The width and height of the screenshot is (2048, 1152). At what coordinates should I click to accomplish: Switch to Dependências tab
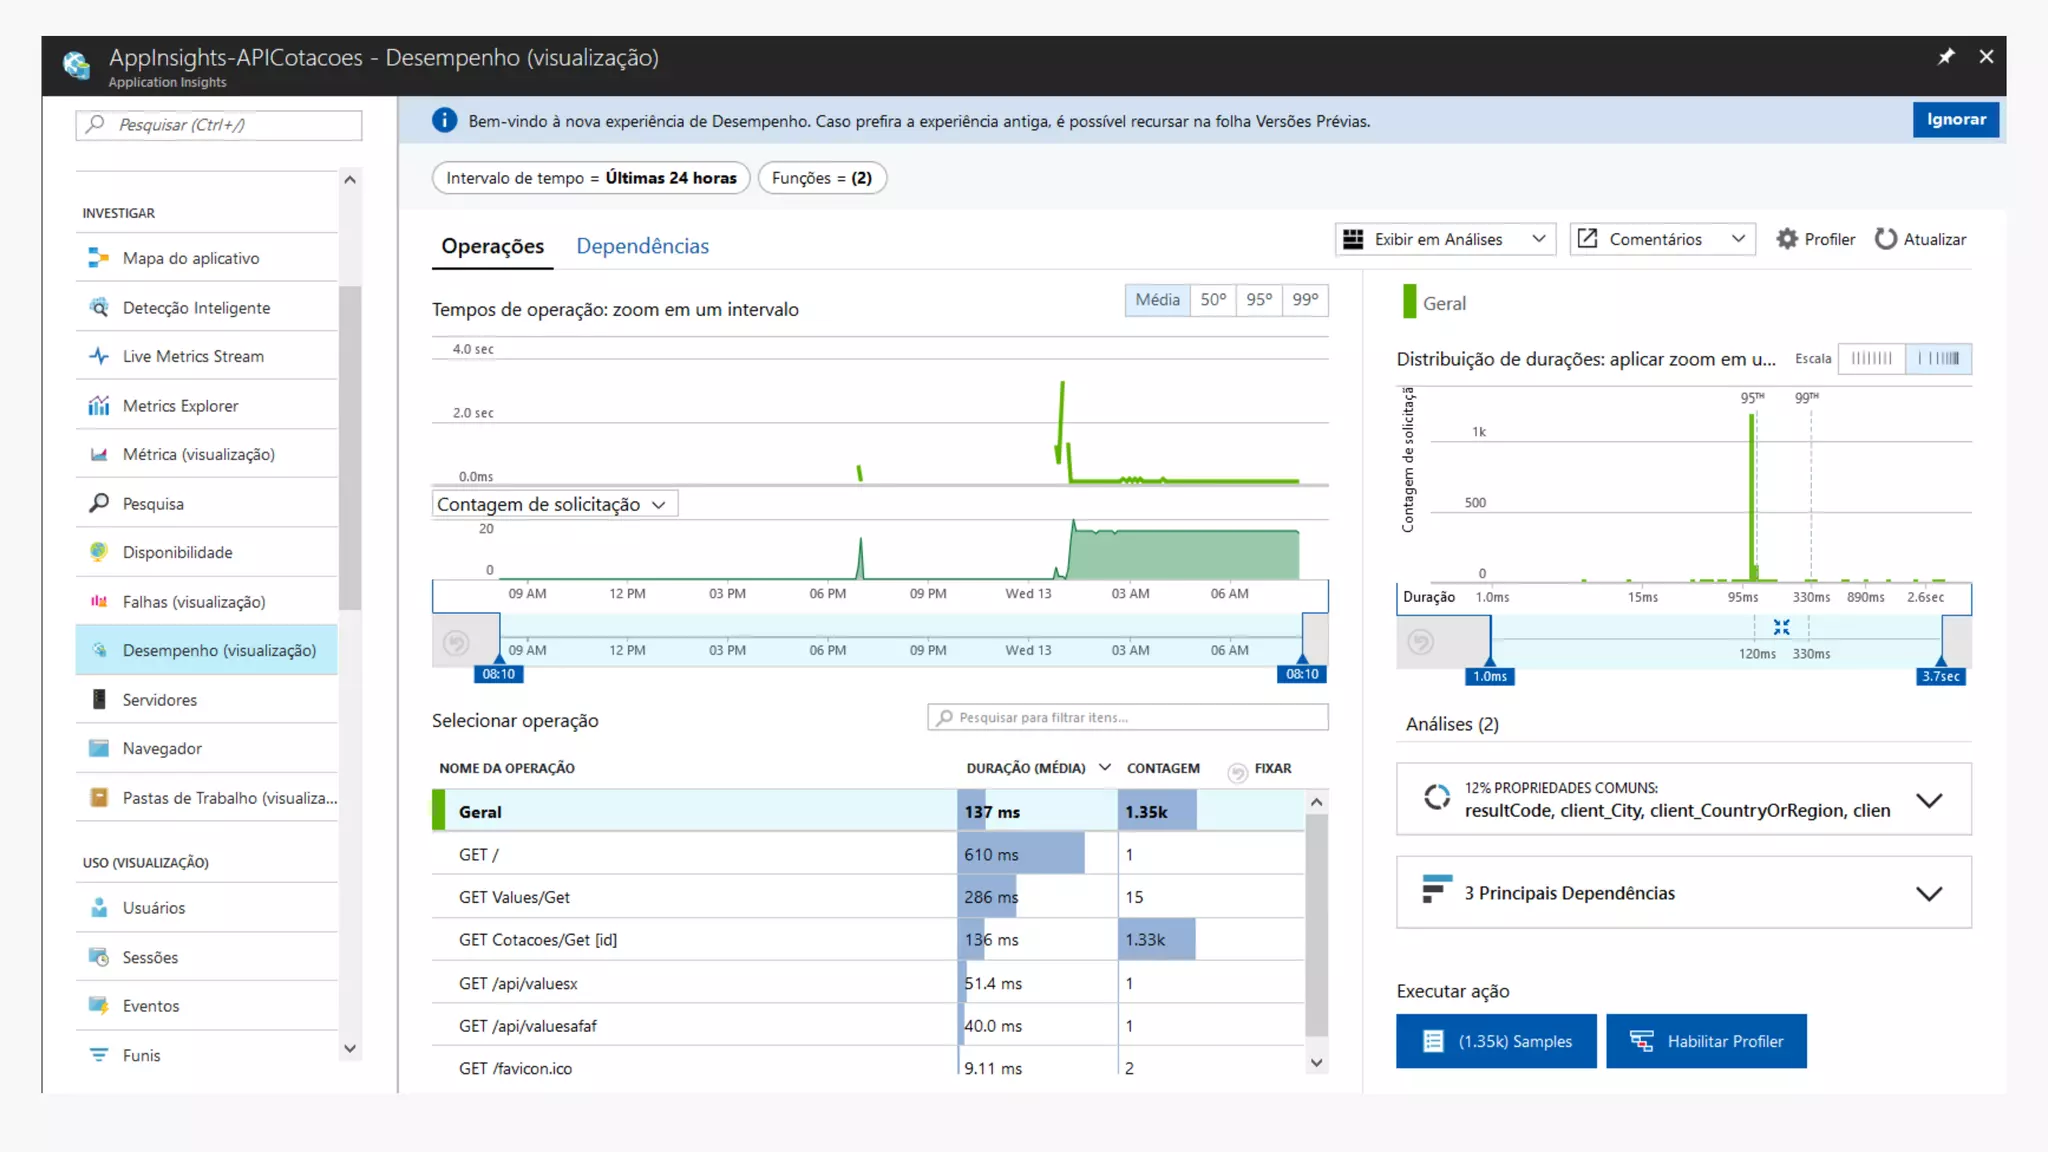click(x=642, y=246)
